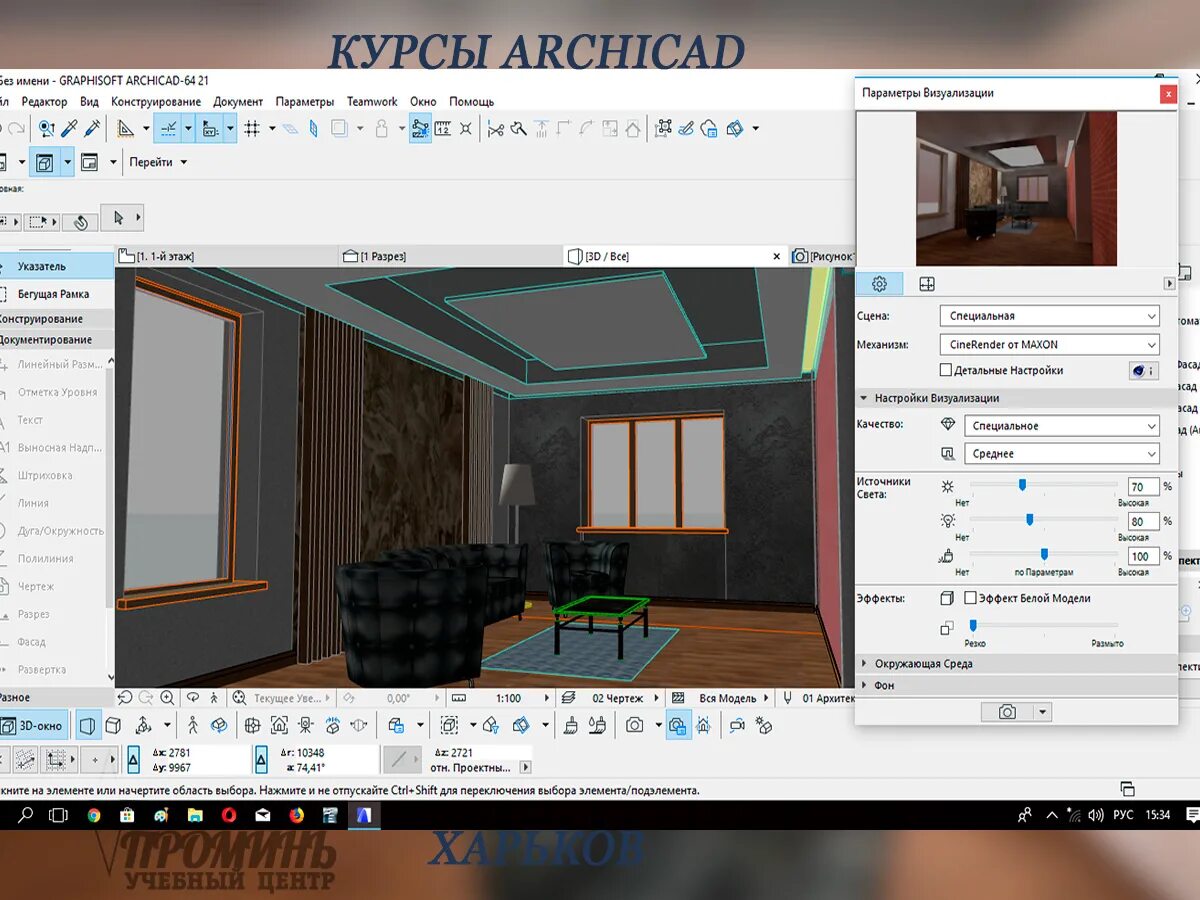Switch to the 1-й этаж tab
The height and width of the screenshot is (900, 1200).
point(226,256)
